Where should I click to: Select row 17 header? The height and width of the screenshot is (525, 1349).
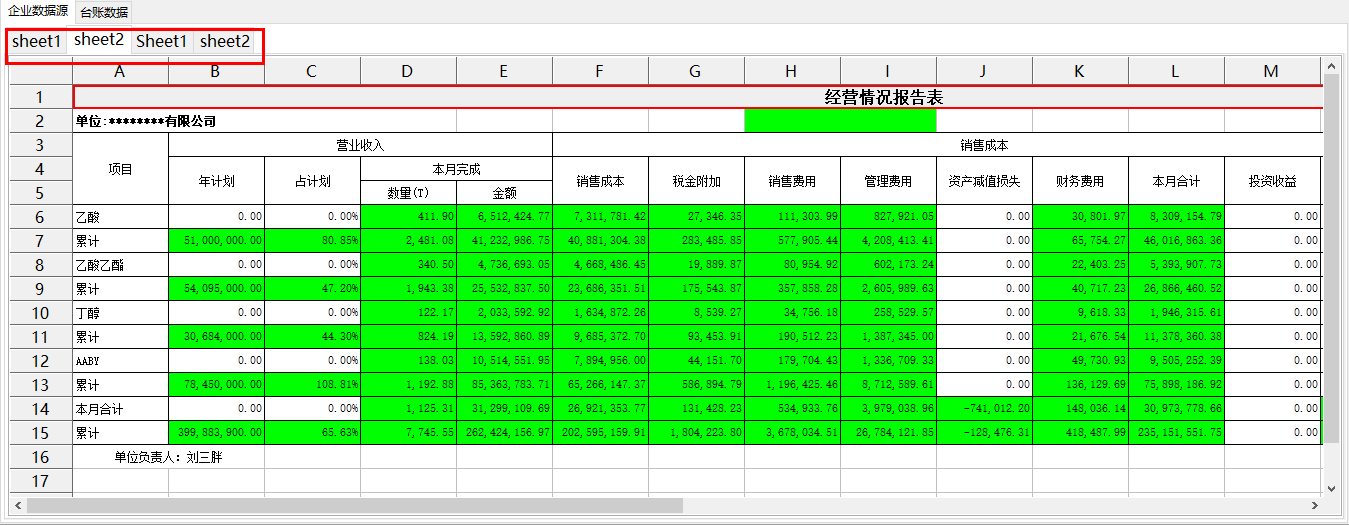[40, 481]
